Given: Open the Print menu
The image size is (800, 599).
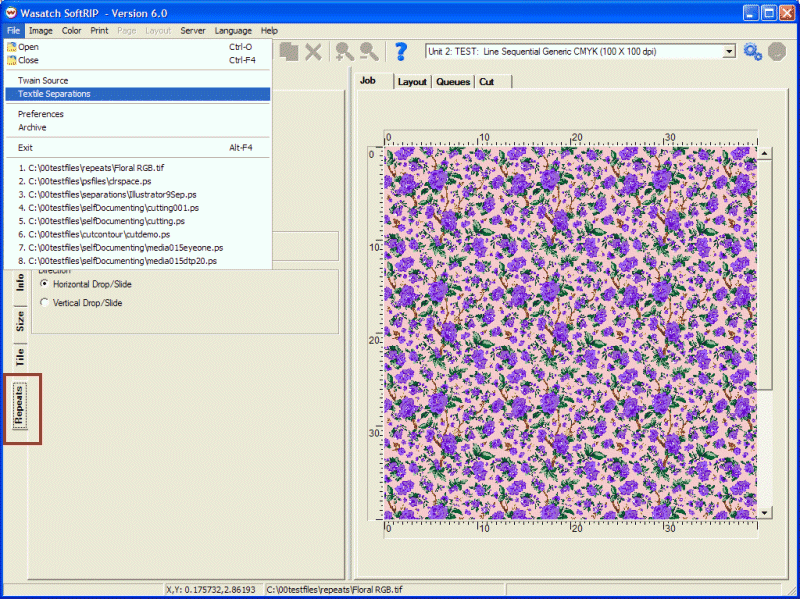Looking at the screenshot, I should pyautogui.click(x=99, y=31).
